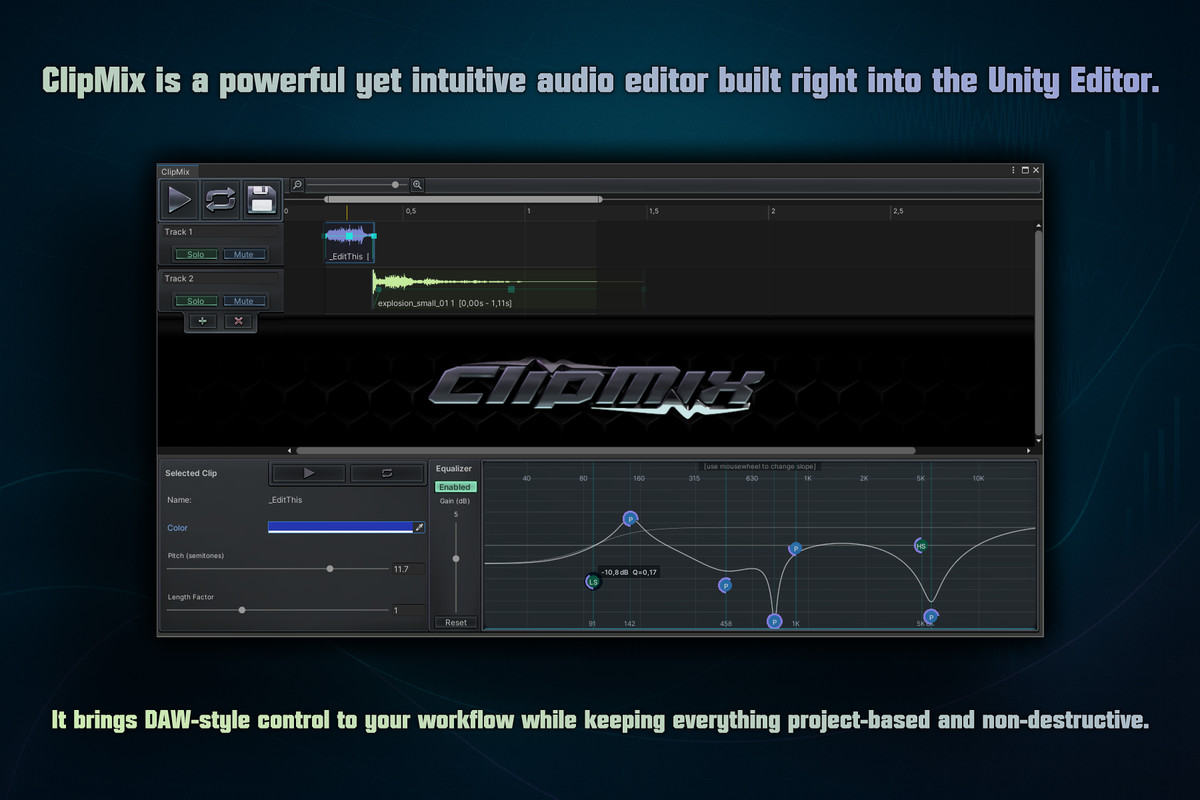Click the zoom-out magnifier icon above the timeline

pos(296,184)
